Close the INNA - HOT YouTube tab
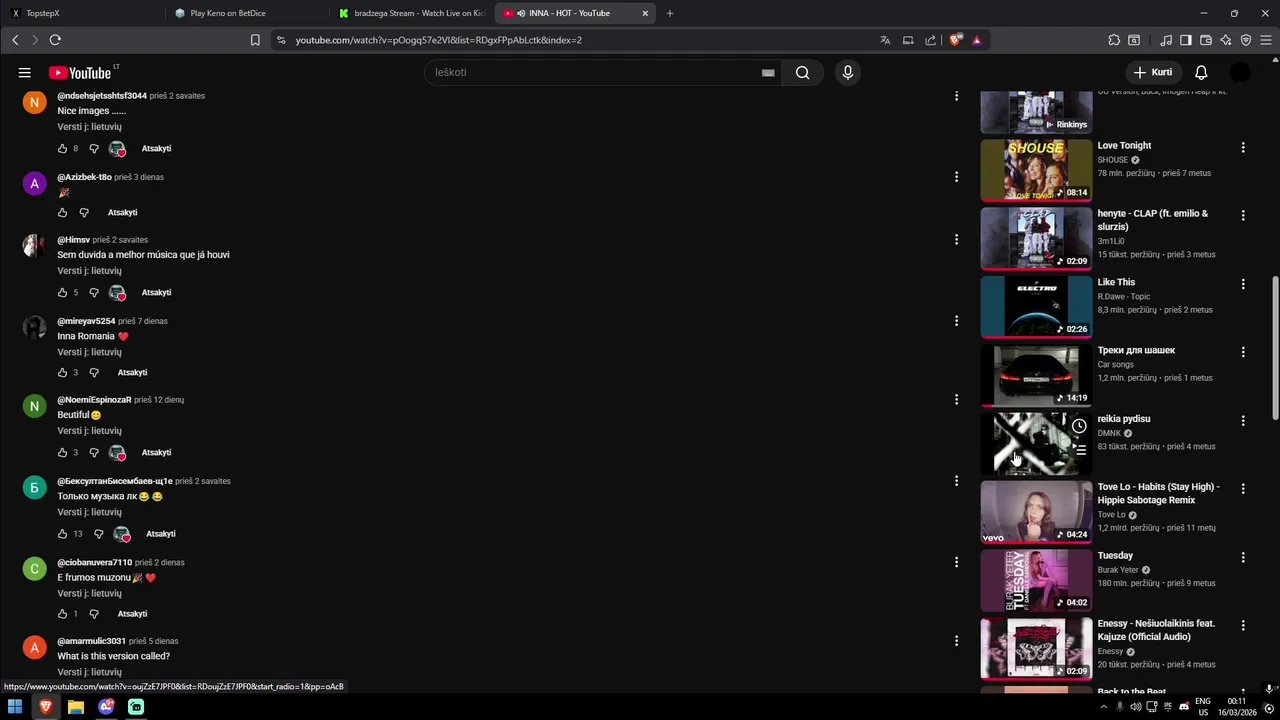Screen dimensions: 1280x720 [x=645, y=13]
